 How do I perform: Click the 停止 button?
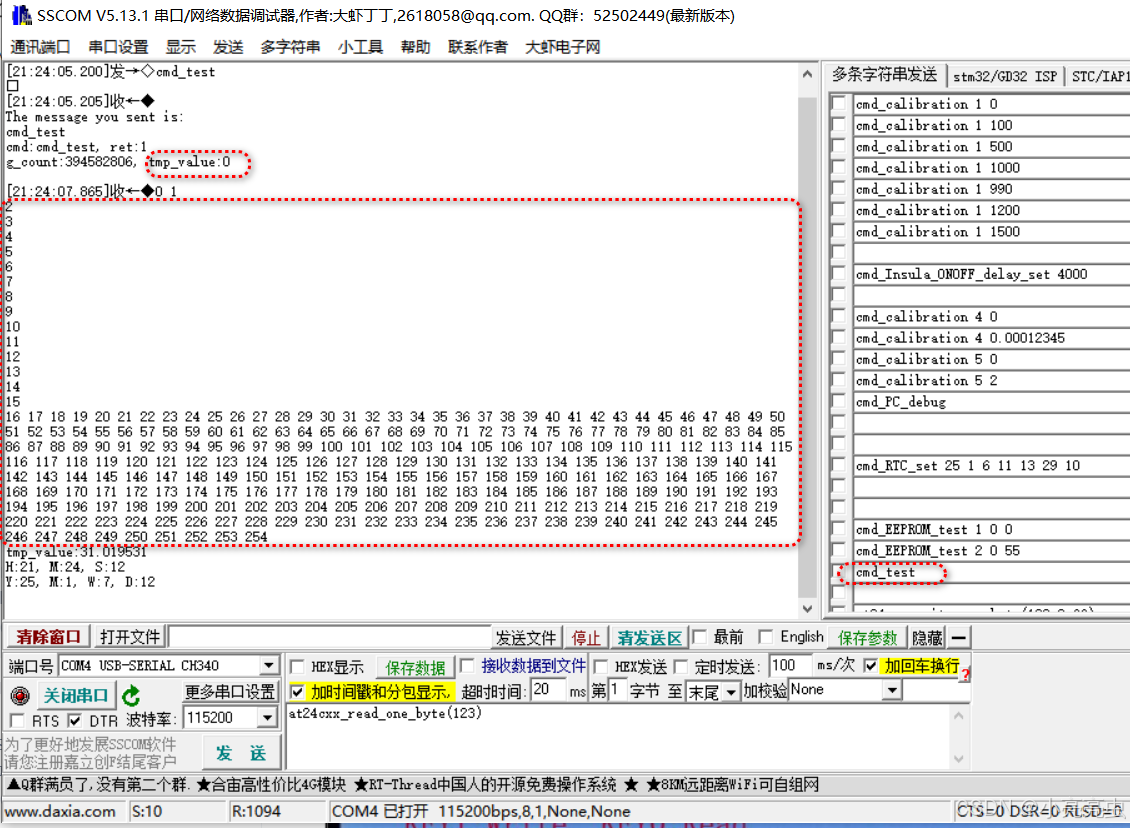585,638
